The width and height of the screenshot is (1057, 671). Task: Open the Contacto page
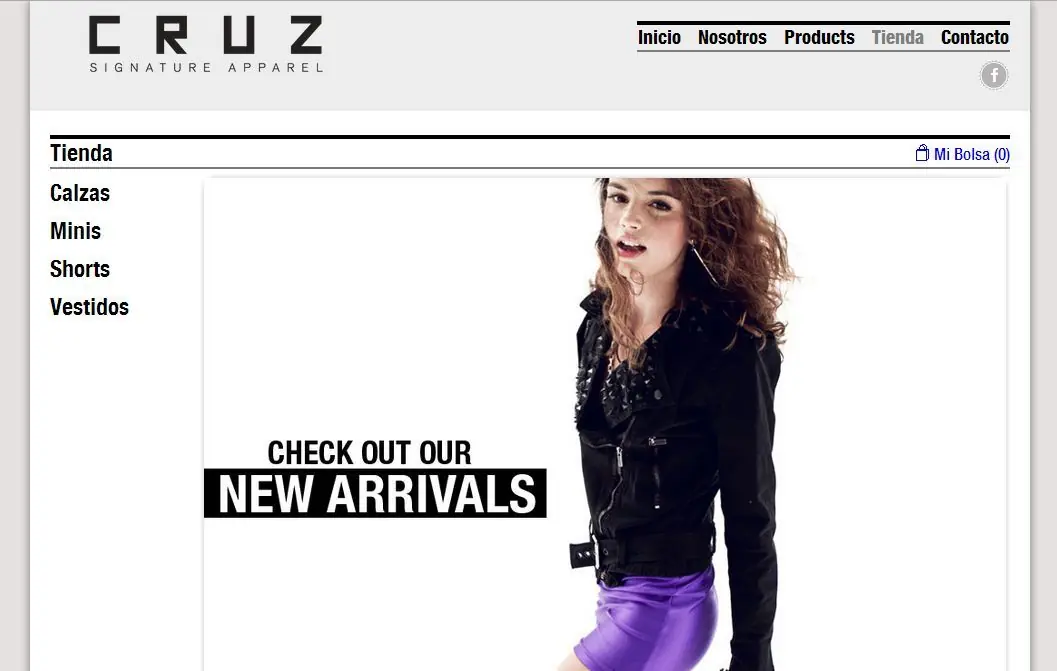coord(975,37)
